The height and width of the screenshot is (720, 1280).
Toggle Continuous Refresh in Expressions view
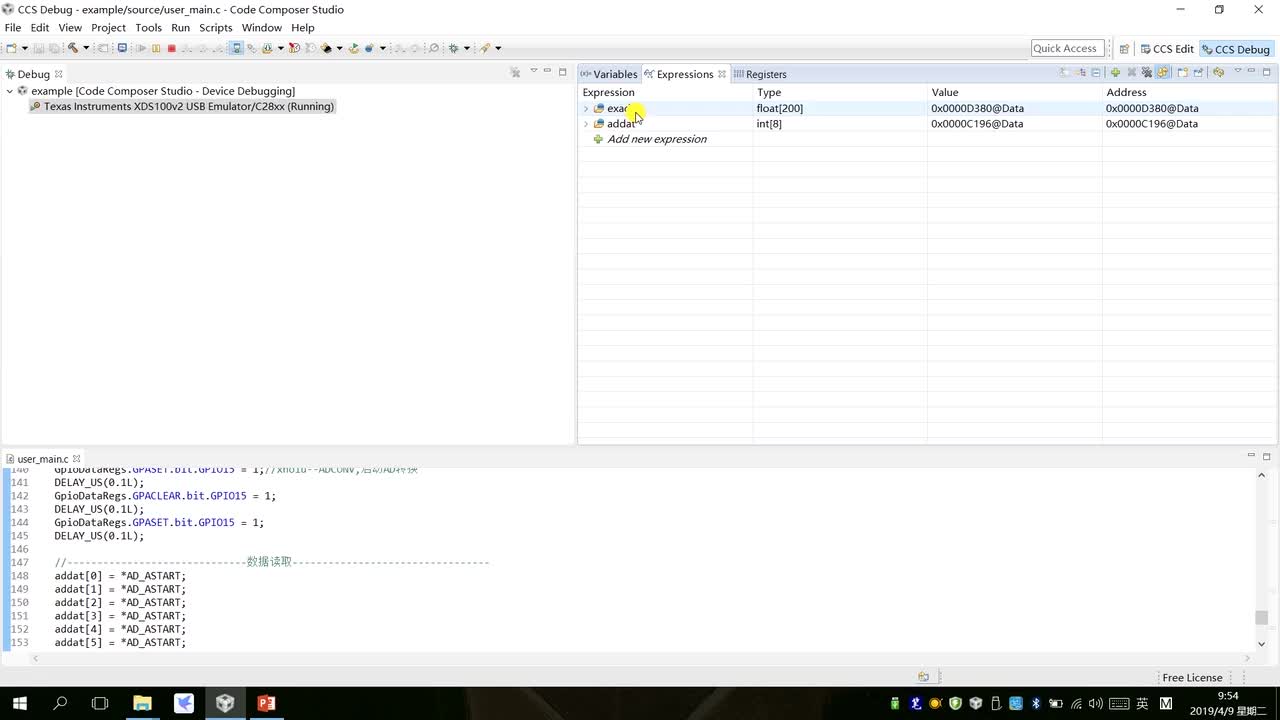(x=1162, y=72)
